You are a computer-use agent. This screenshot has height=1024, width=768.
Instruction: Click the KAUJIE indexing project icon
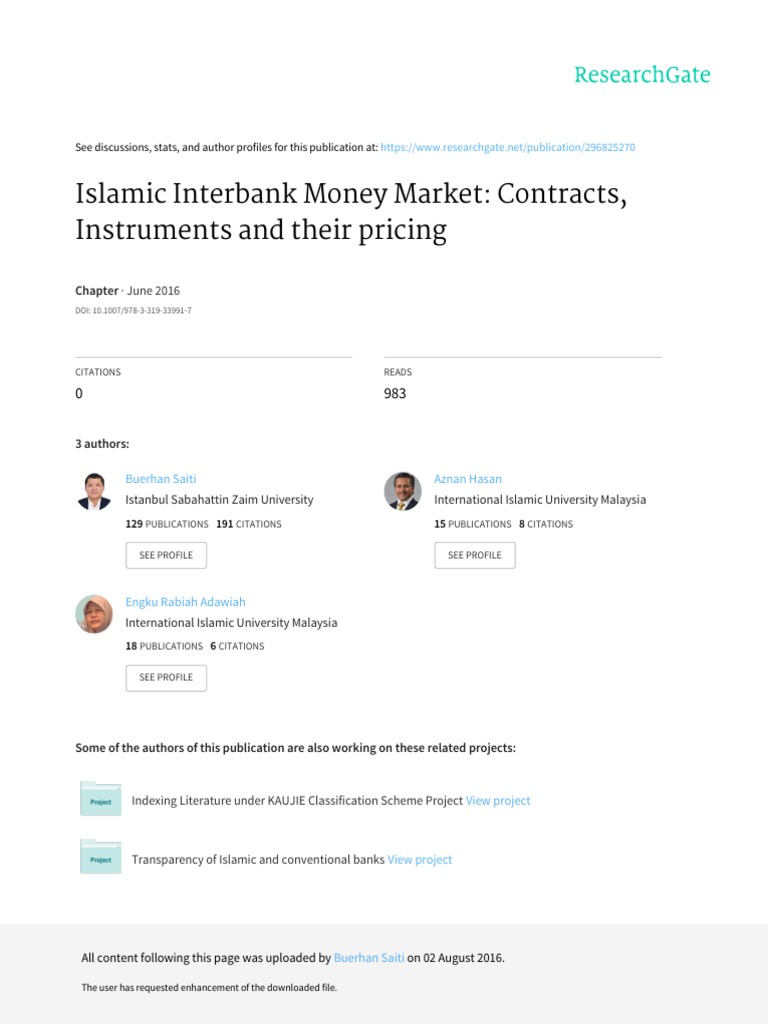pyautogui.click(x=100, y=800)
